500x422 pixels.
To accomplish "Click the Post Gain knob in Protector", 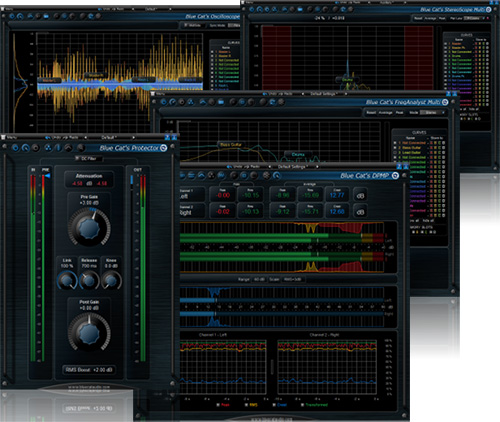I will (x=89, y=332).
